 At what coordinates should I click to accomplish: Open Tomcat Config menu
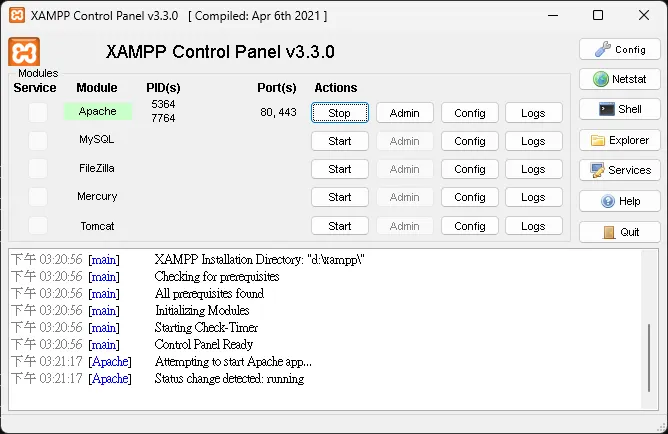coord(469,226)
